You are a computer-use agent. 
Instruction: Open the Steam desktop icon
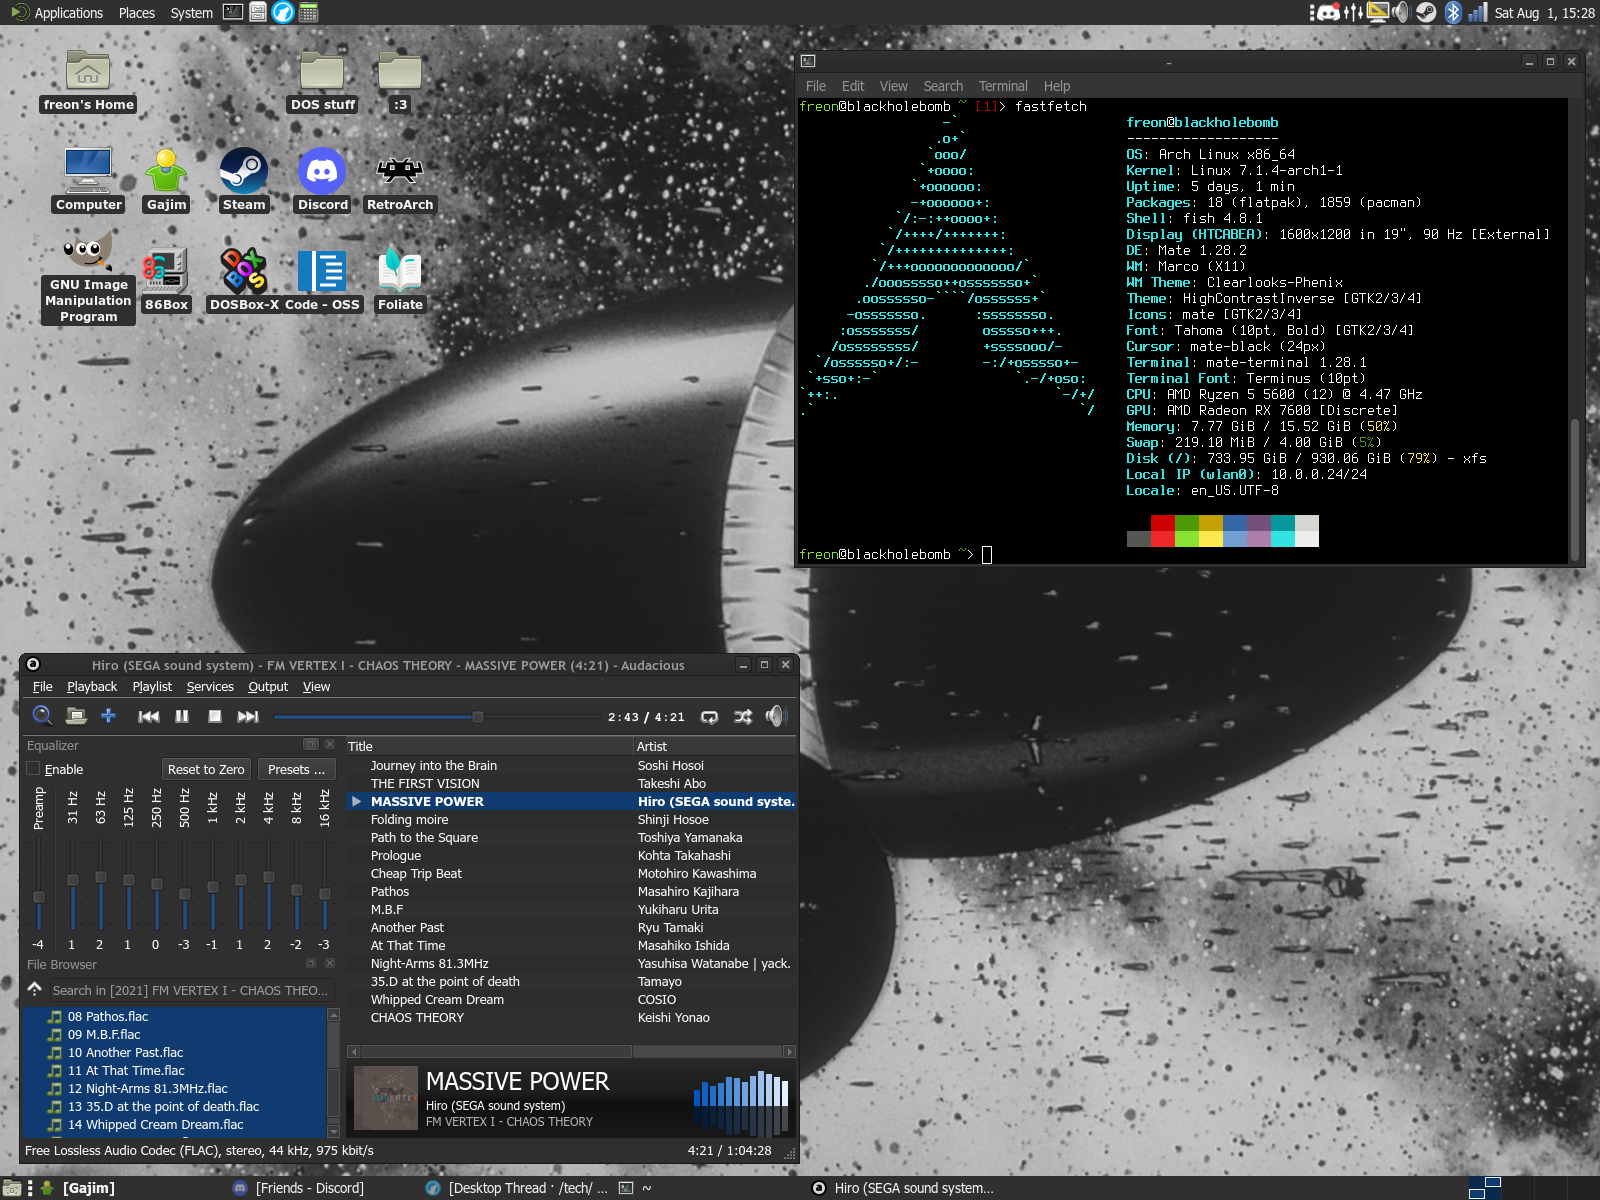(x=244, y=180)
